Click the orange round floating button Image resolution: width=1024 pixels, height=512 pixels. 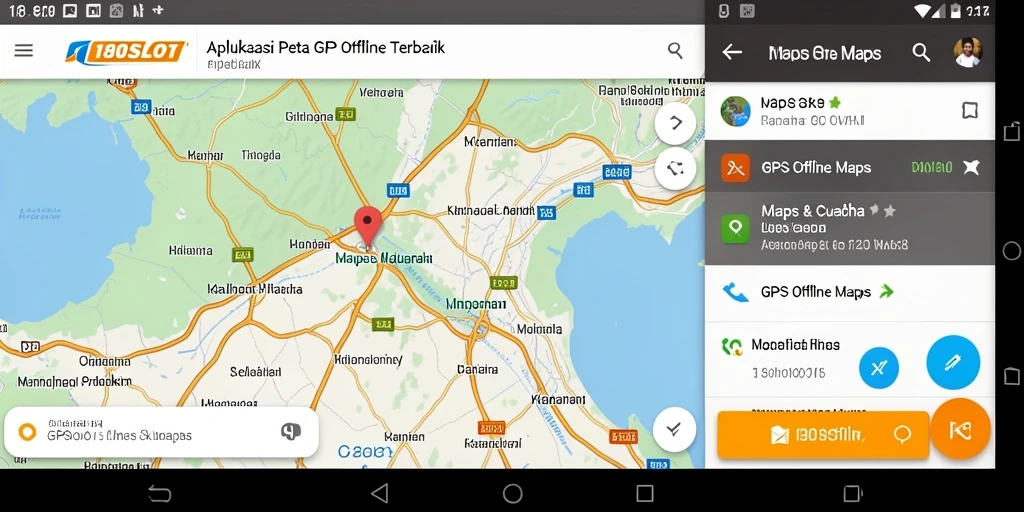pos(960,429)
